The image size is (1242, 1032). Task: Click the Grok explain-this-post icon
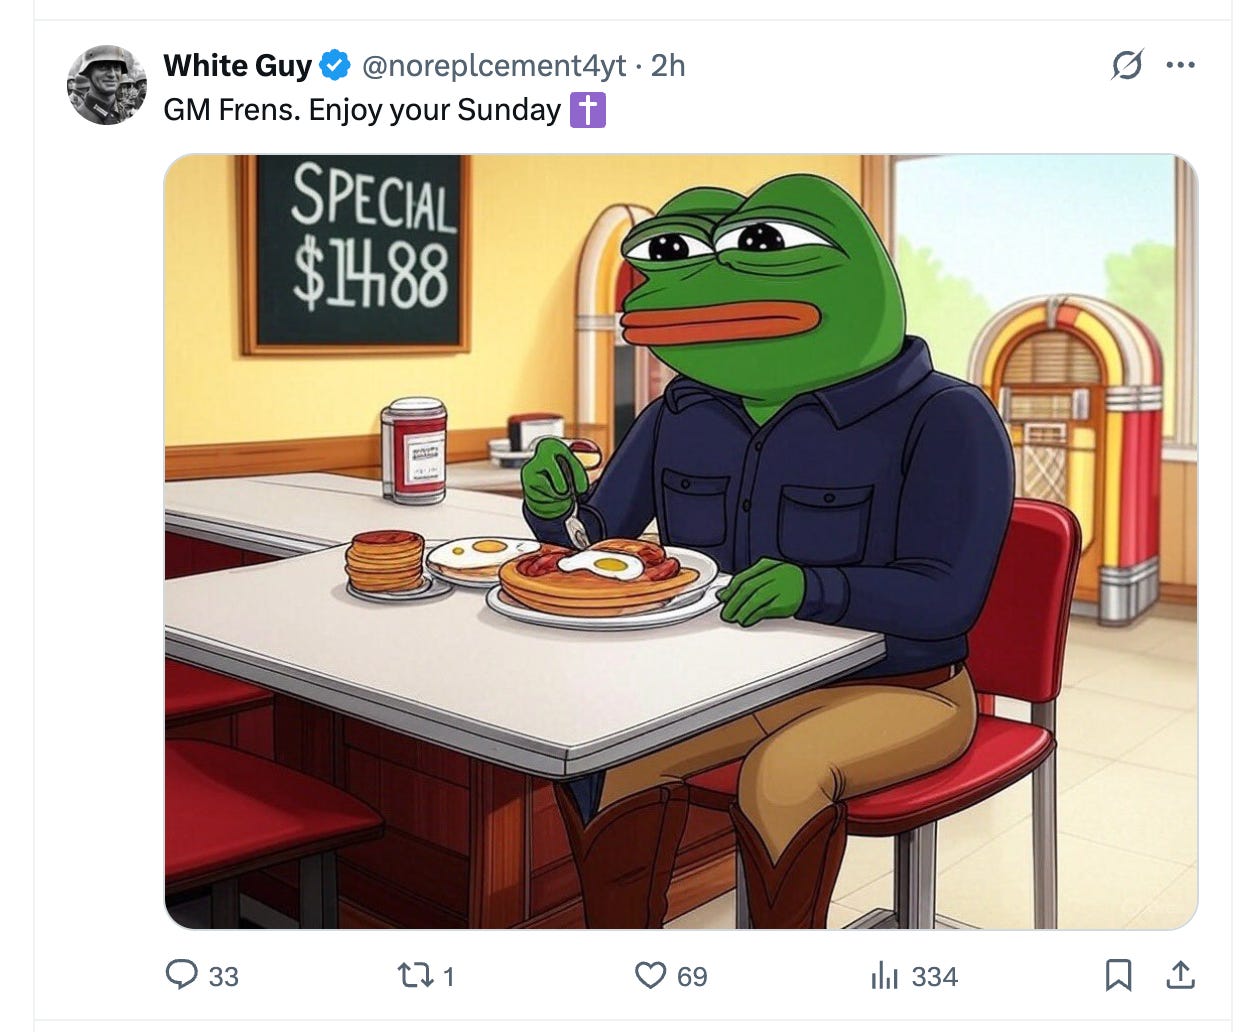1127,66
